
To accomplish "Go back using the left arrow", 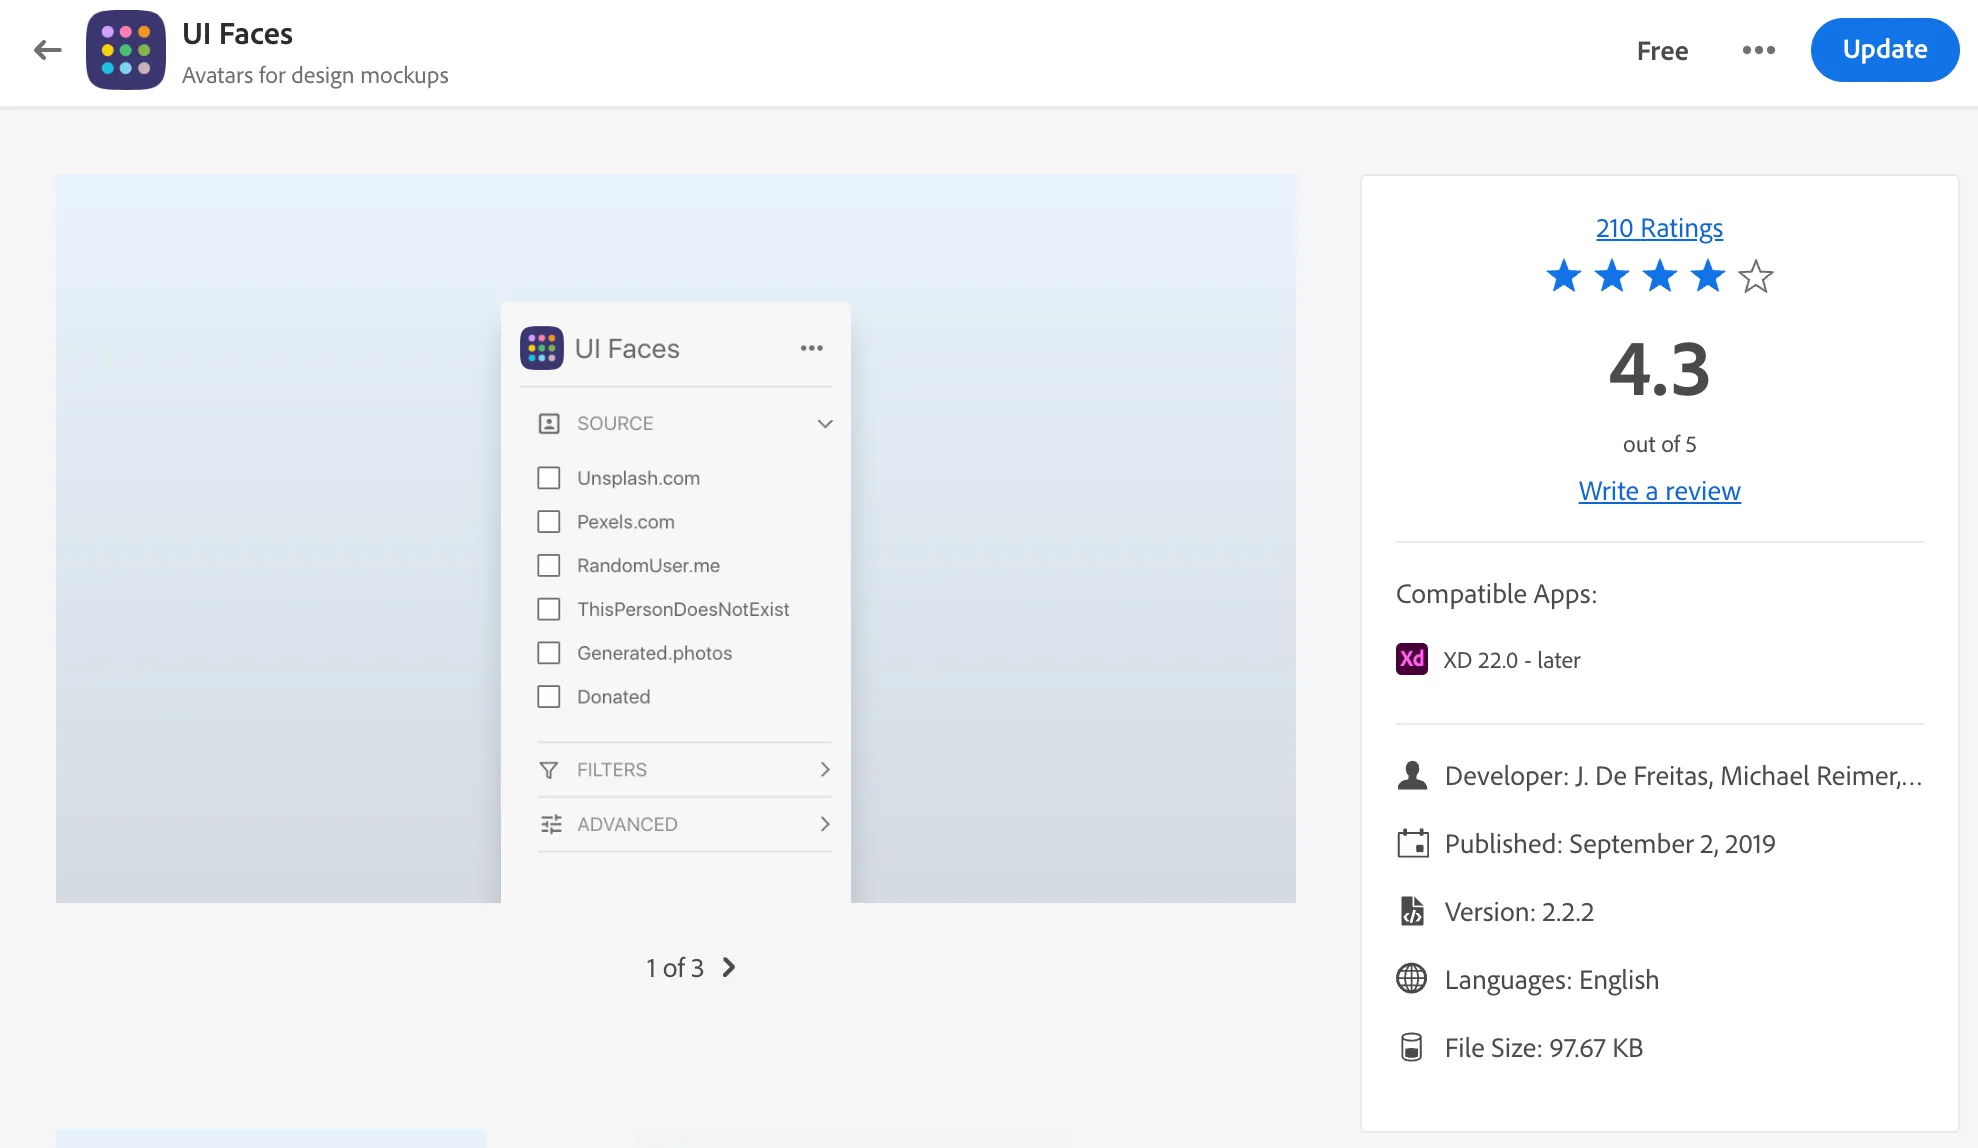I will click(x=47, y=50).
